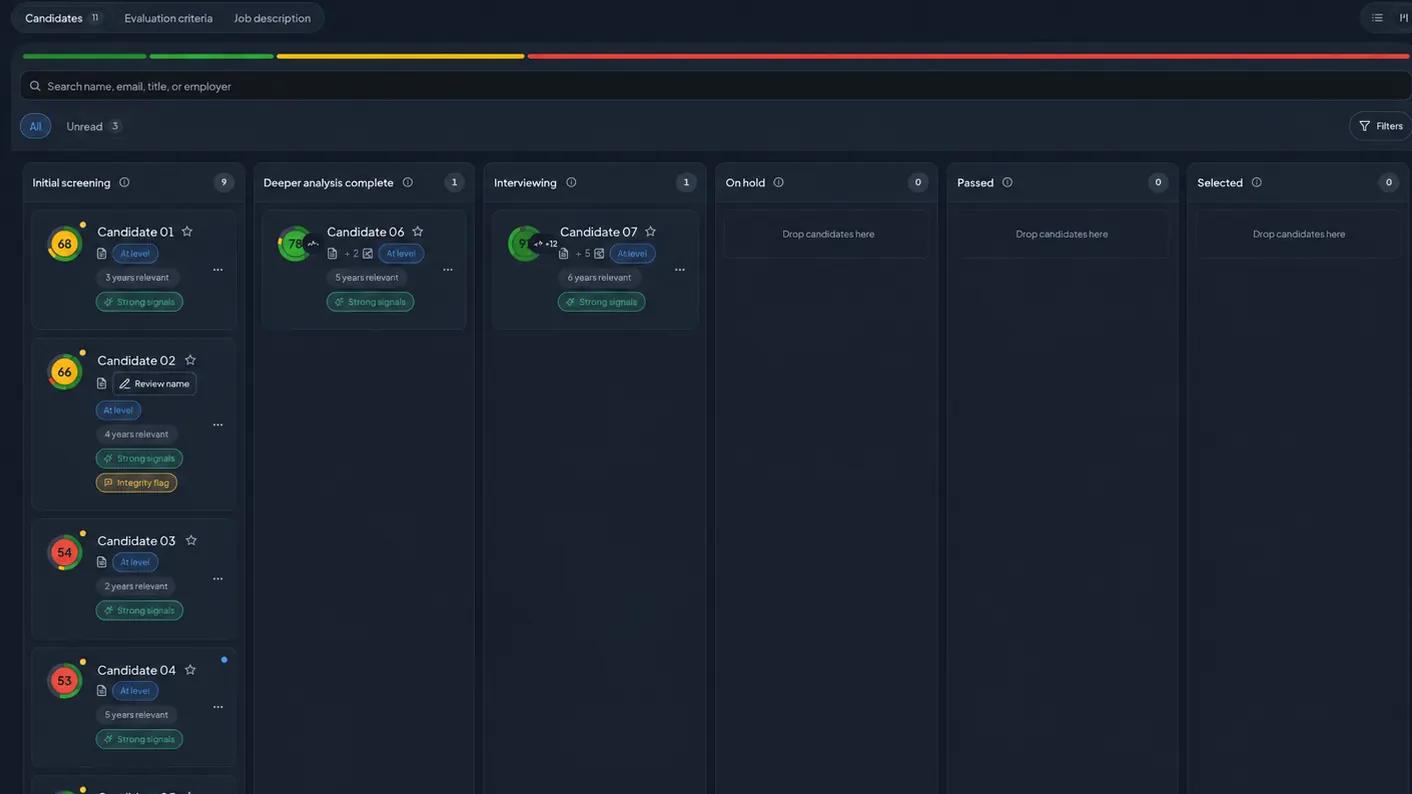Click Candidate 04 score 53 badge

point(64,681)
